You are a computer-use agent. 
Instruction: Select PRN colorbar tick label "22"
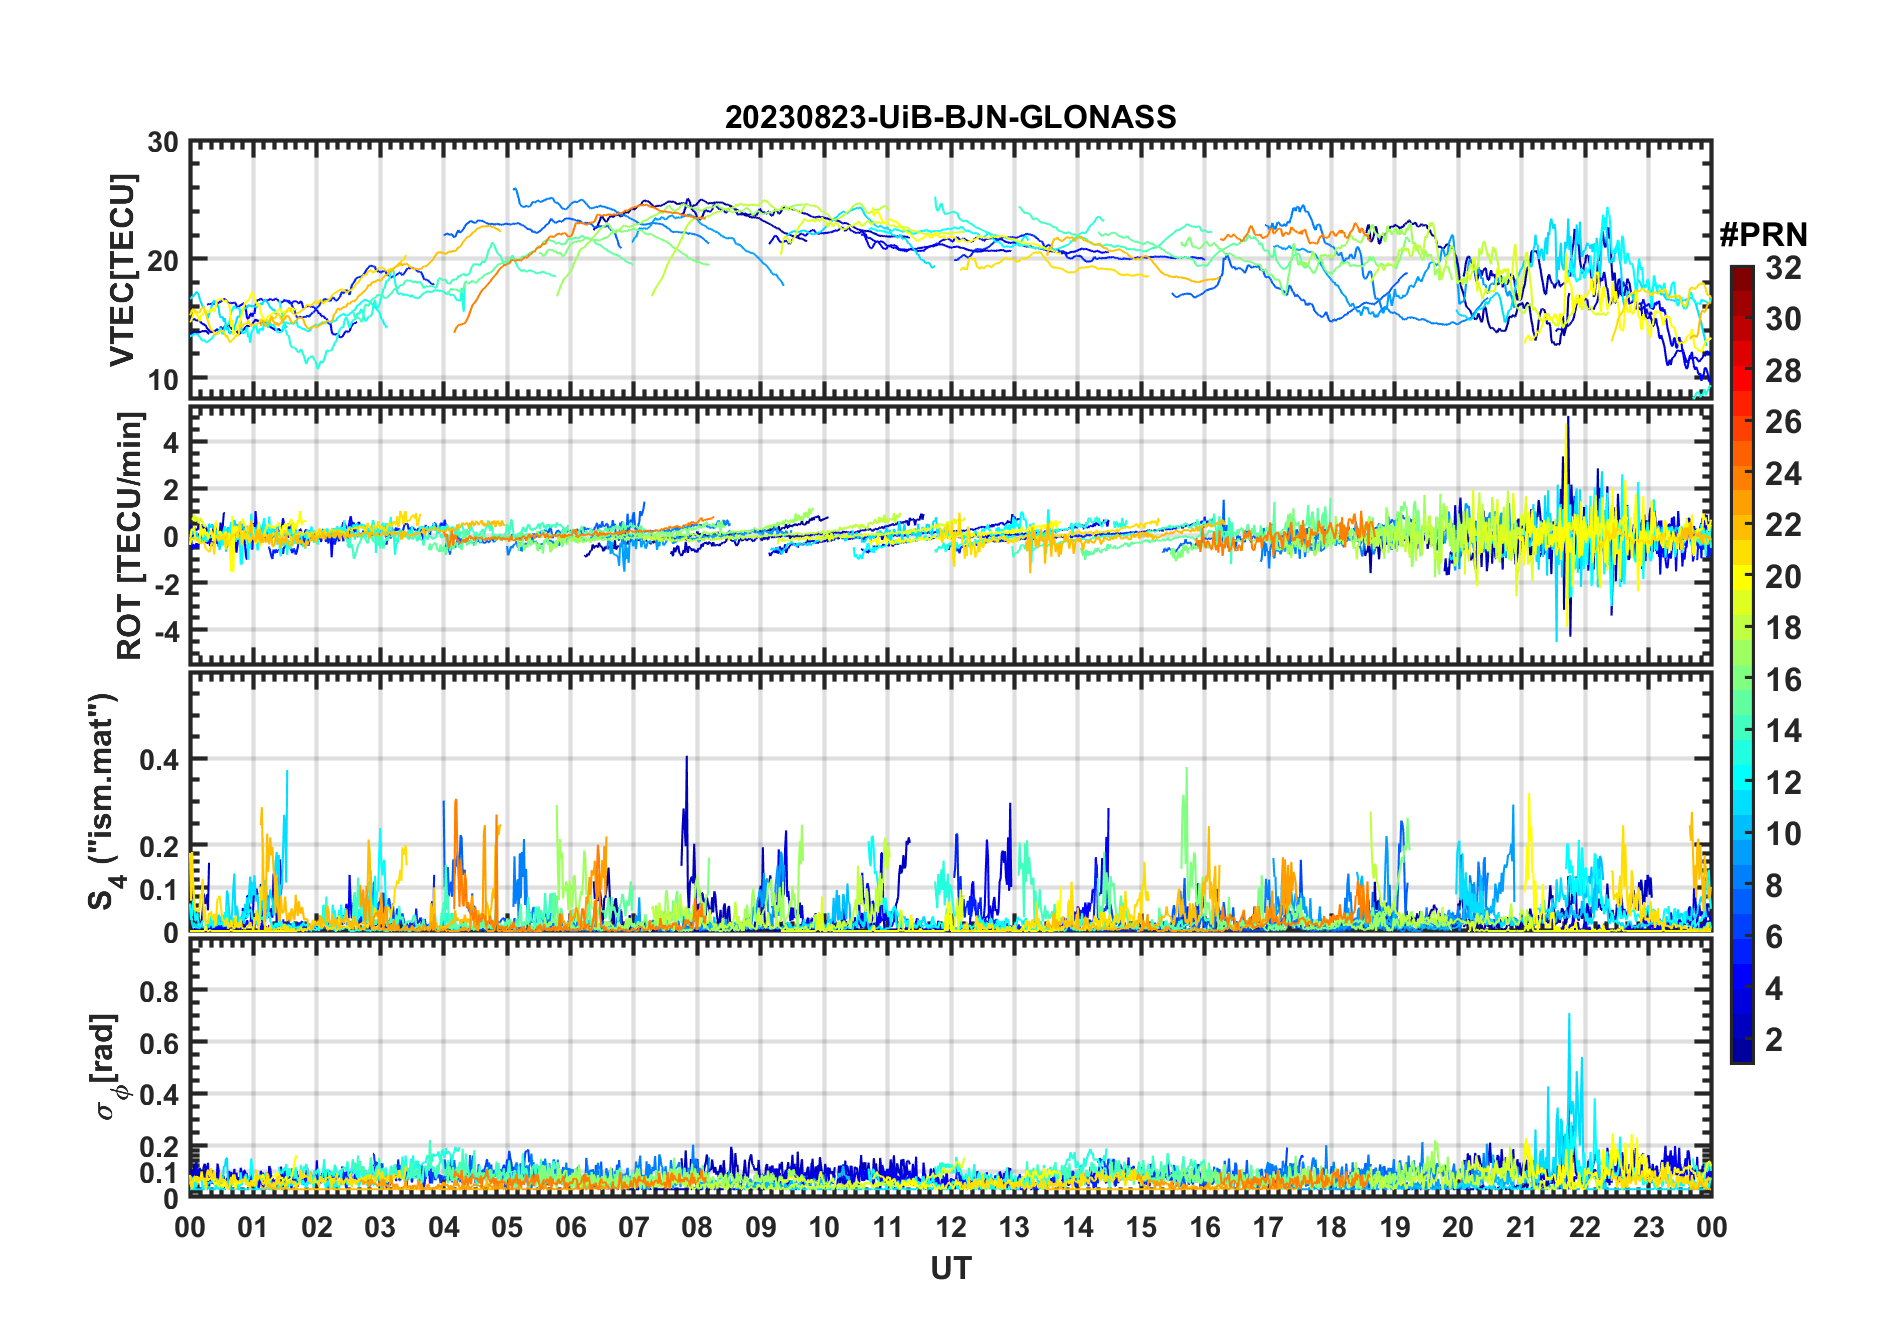pos(1783,524)
